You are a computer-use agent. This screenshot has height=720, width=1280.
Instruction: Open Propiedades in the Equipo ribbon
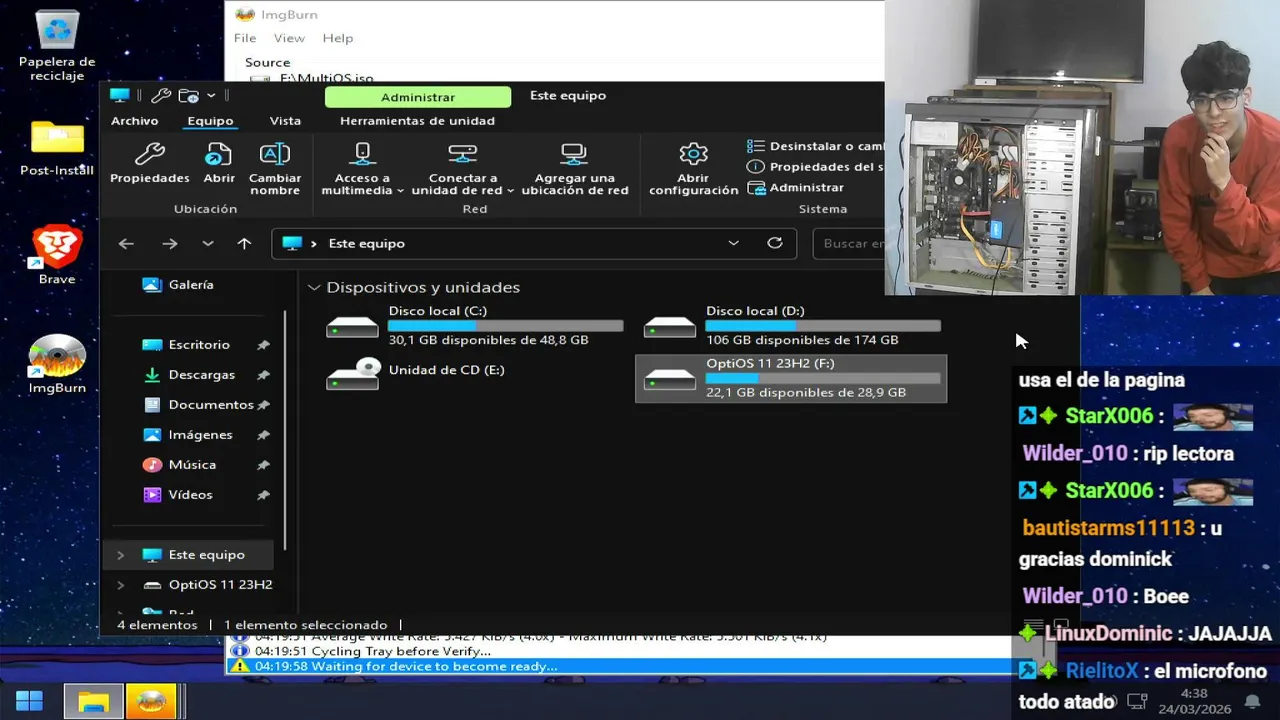tap(150, 164)
